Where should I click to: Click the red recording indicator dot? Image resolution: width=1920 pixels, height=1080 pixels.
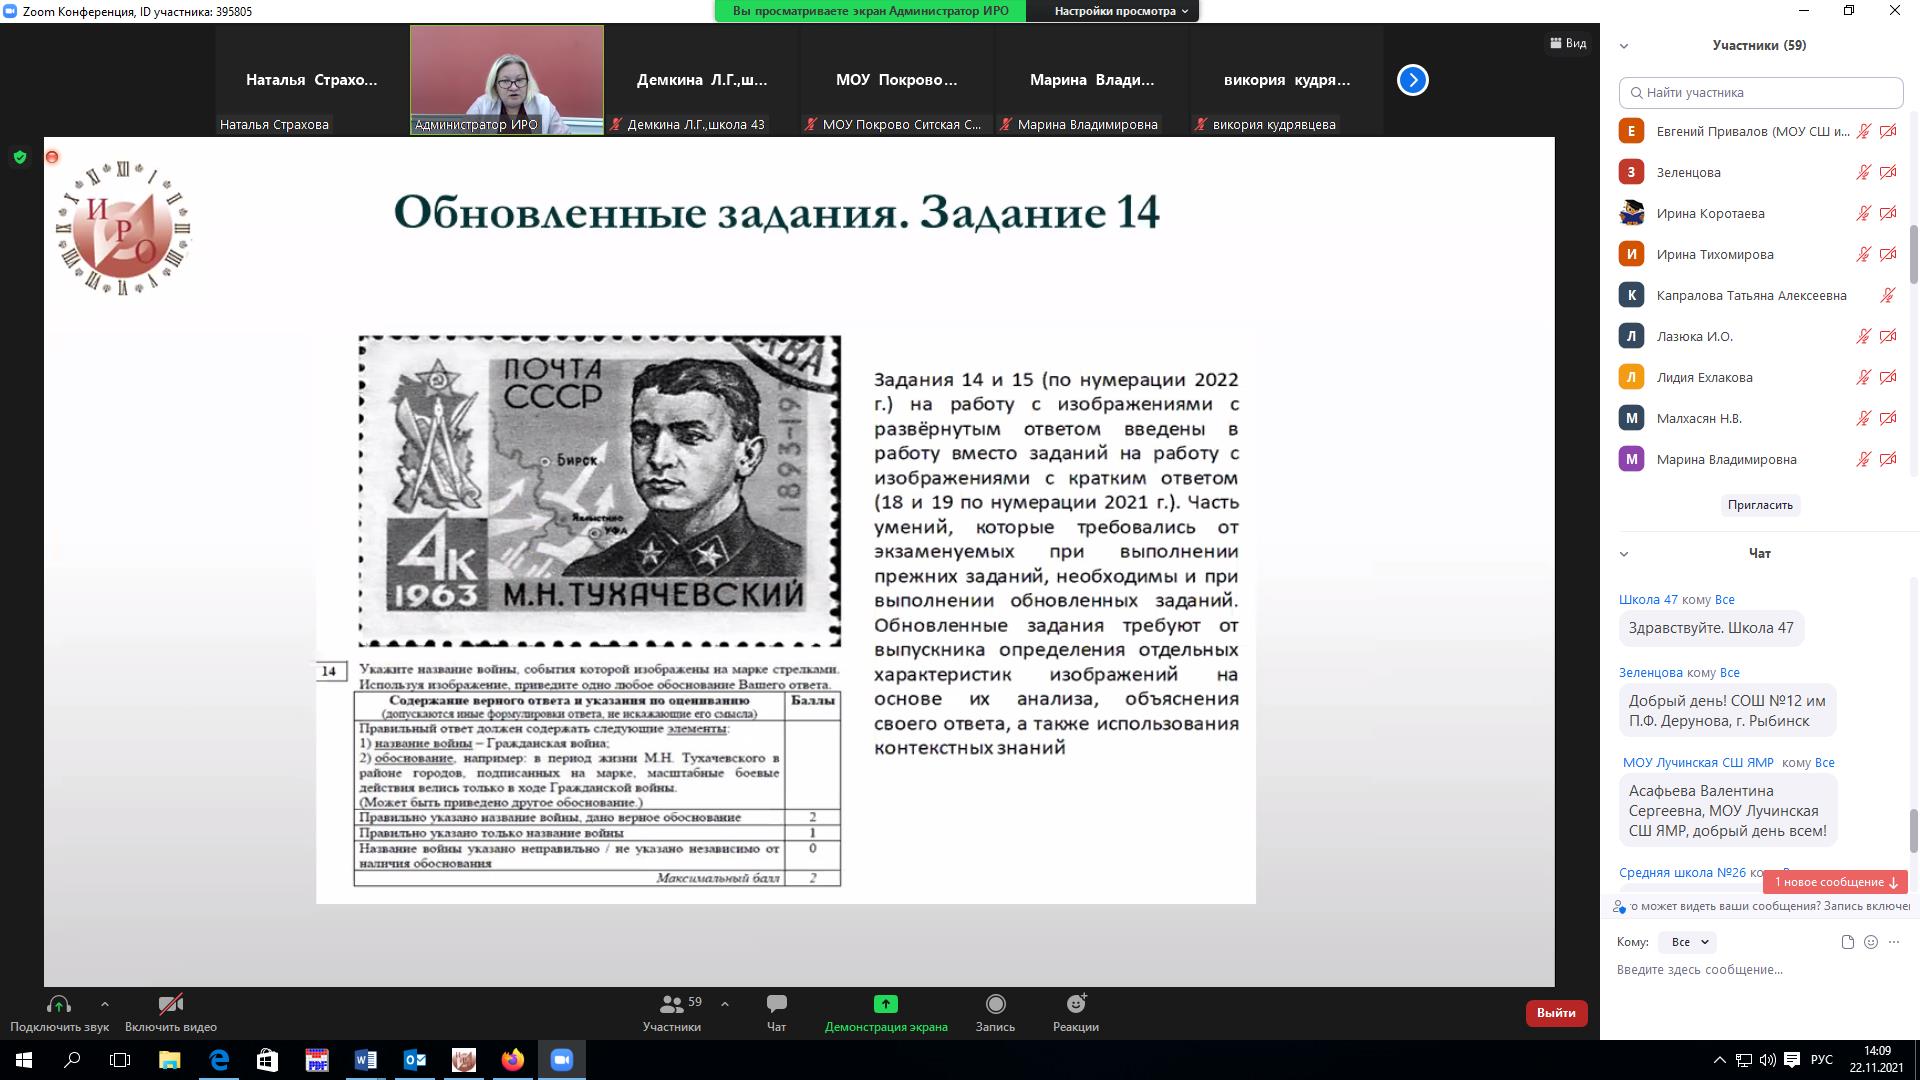pos(52,157)
